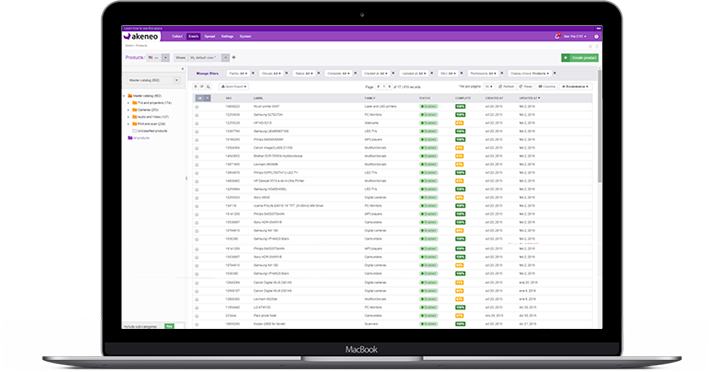
Task: Click the Manage filters link
Action: [207, 73]
